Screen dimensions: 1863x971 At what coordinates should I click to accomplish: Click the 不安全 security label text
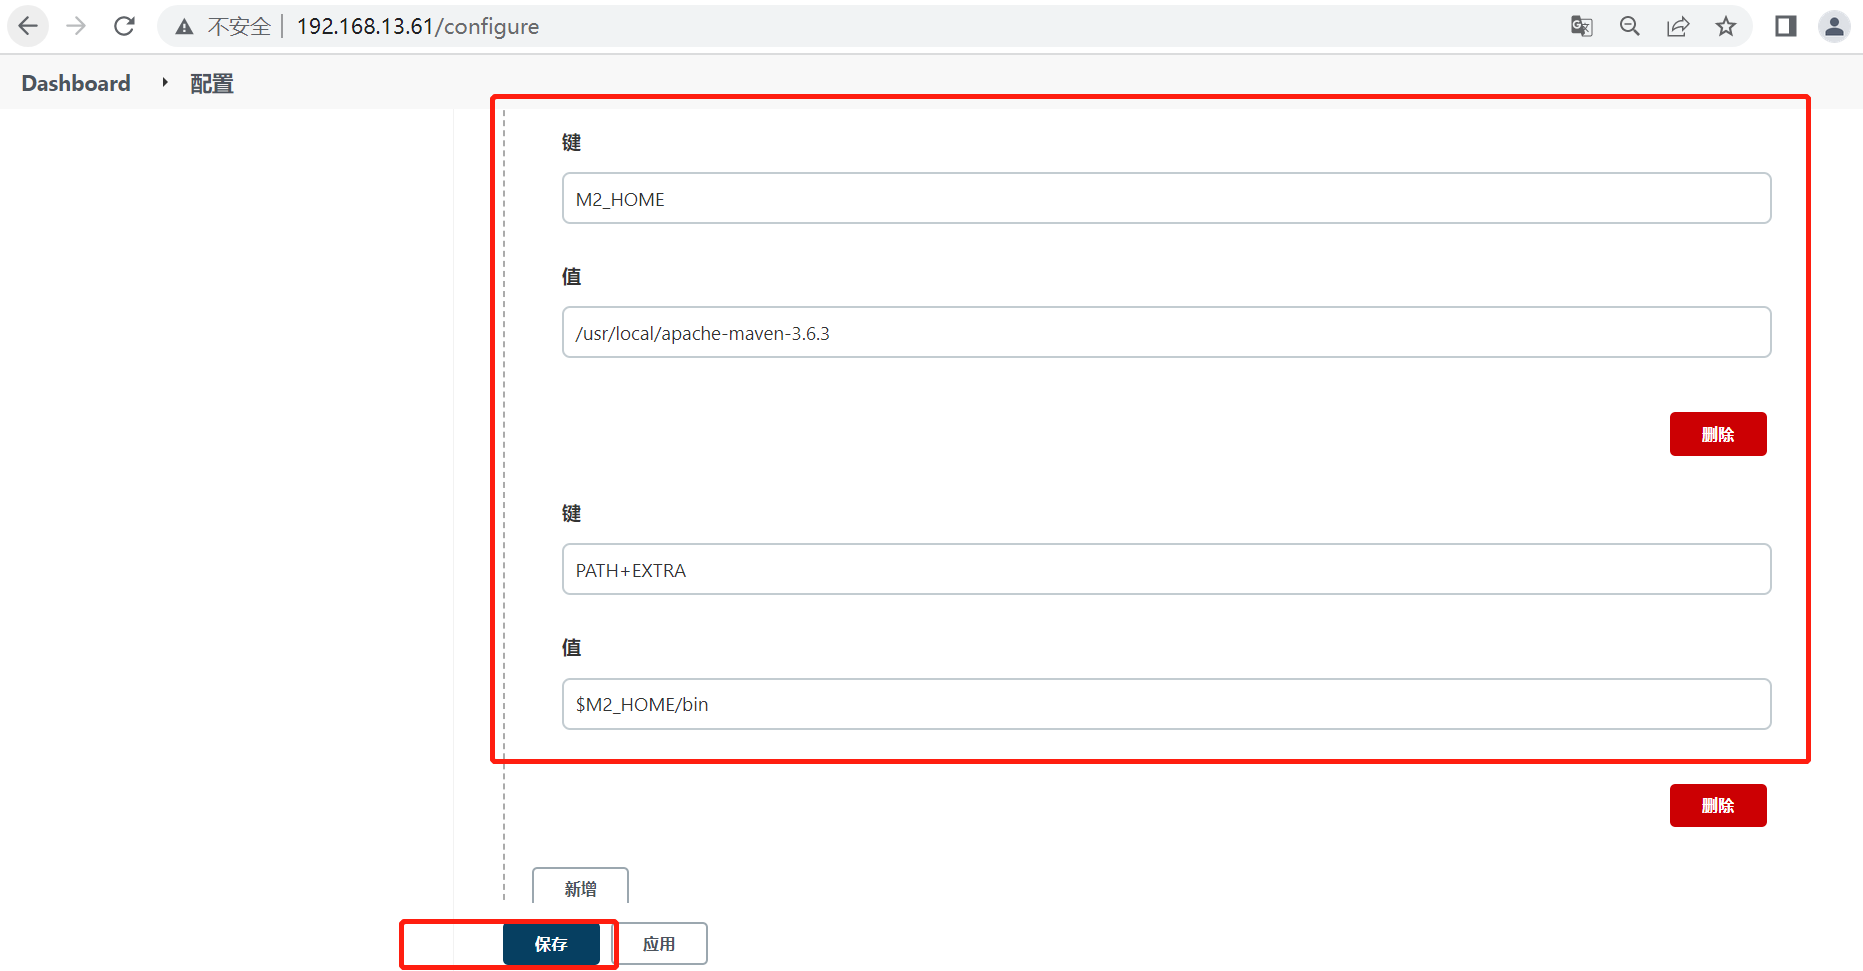click(x=239, y=27)
